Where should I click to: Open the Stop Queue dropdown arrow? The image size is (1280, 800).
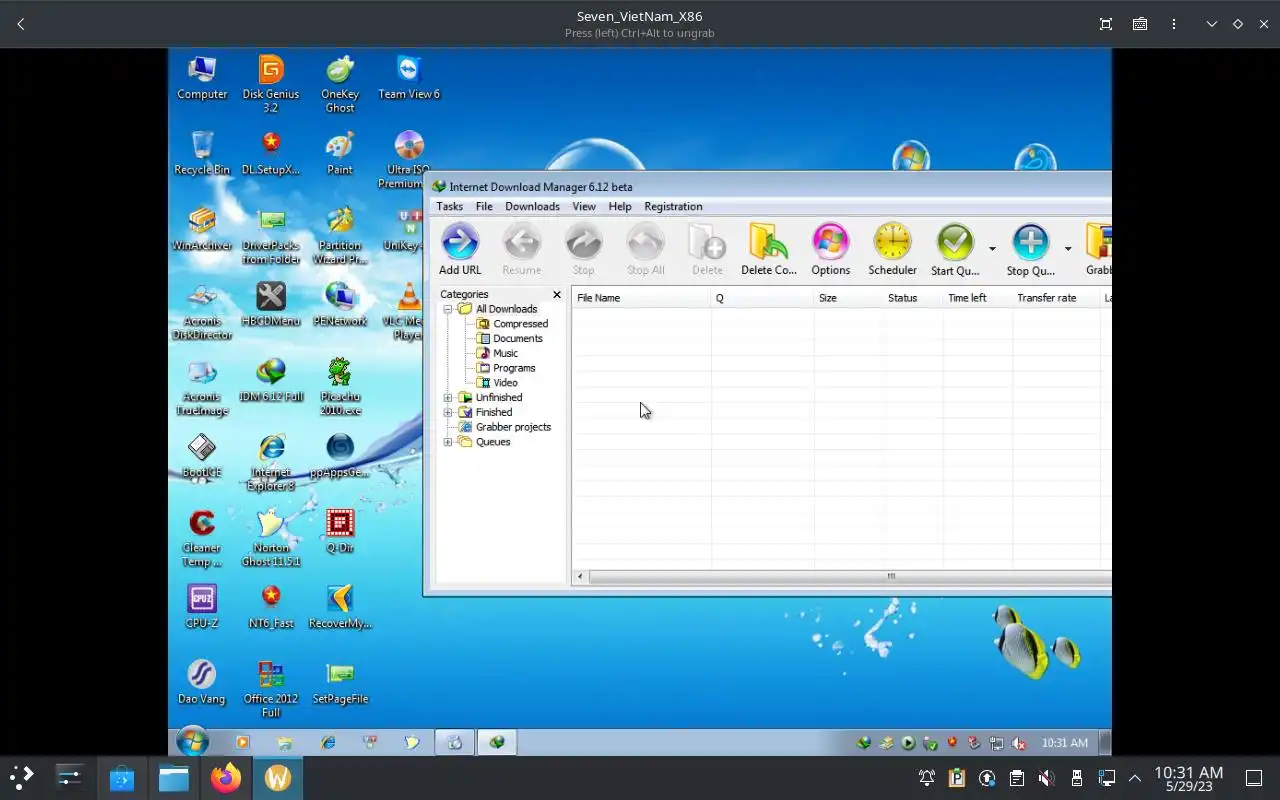click(x=1068, y=249)
